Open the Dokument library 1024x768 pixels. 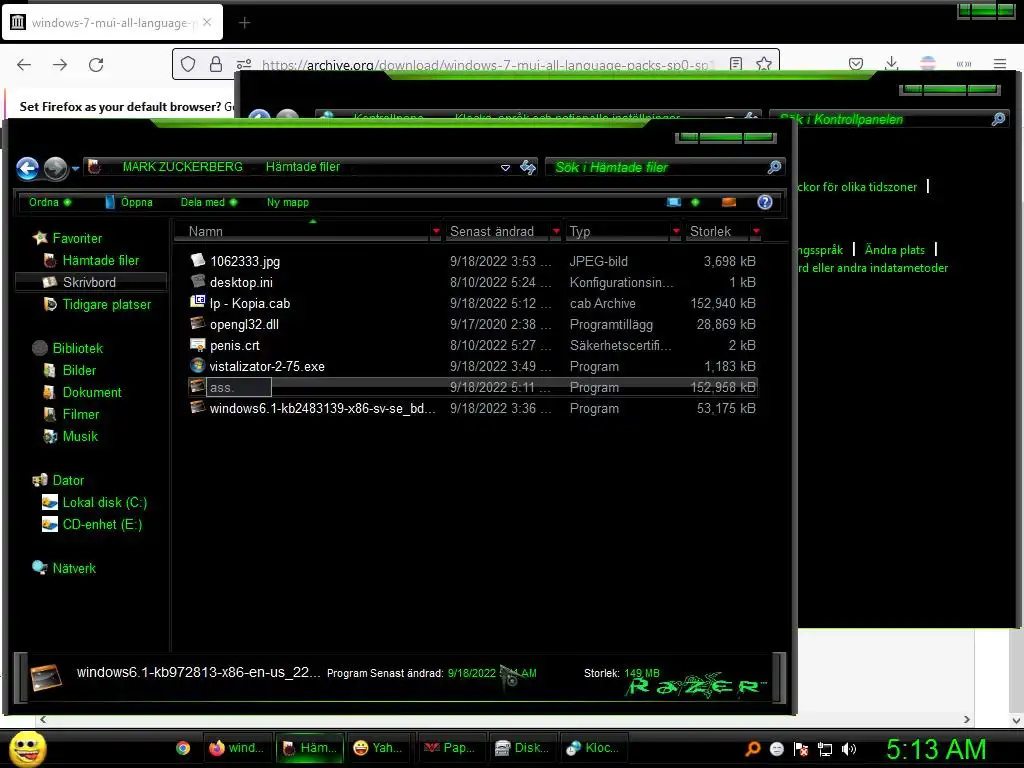(82, 392)
